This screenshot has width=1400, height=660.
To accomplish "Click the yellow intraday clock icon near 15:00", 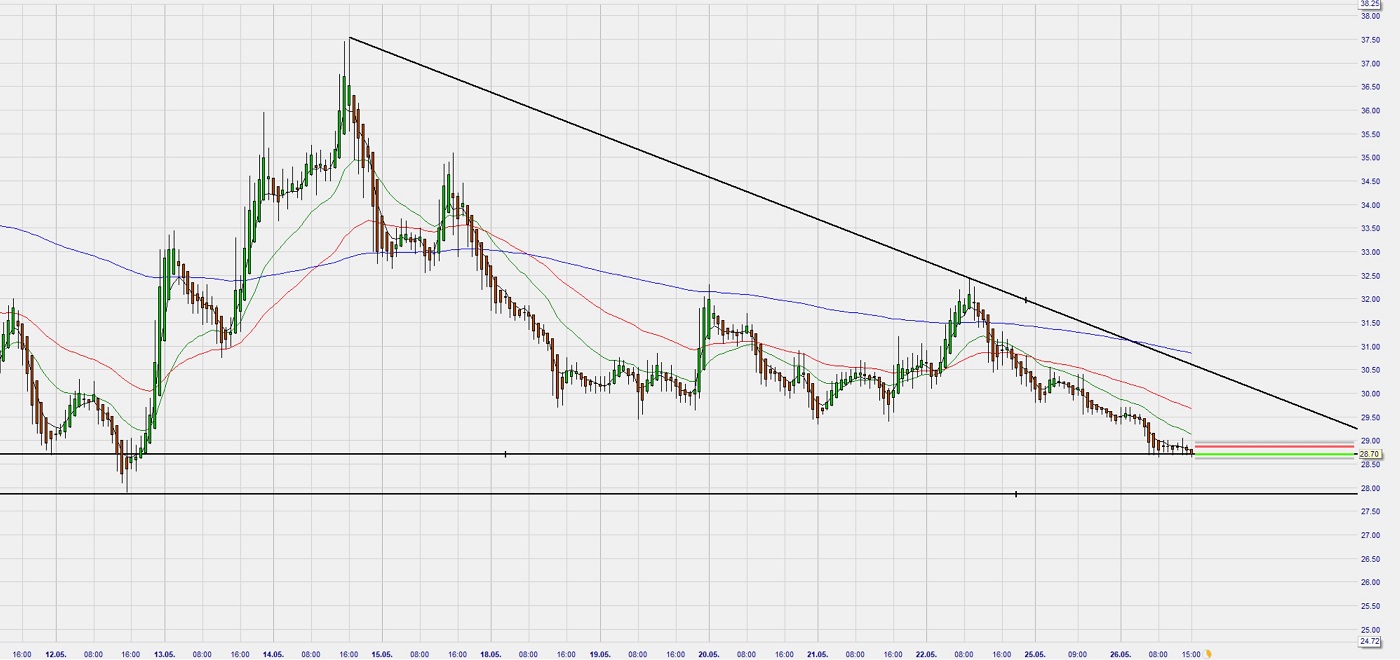I will tap(1207, 653).
